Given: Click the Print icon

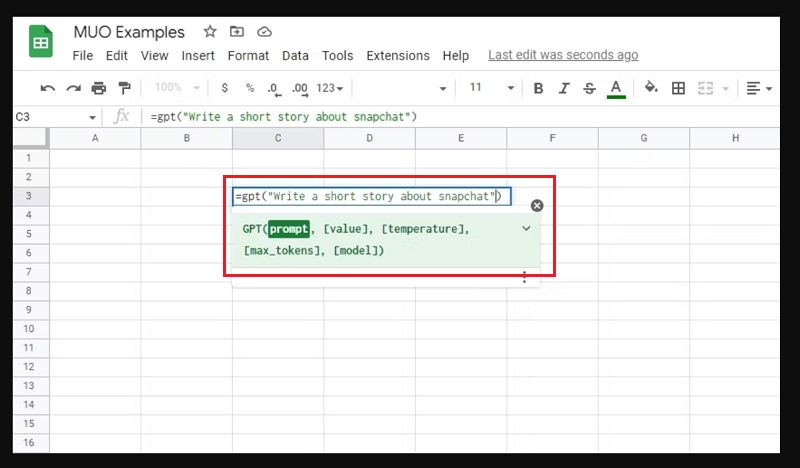Looking at the screenshot, I should [x=98, y=88].
